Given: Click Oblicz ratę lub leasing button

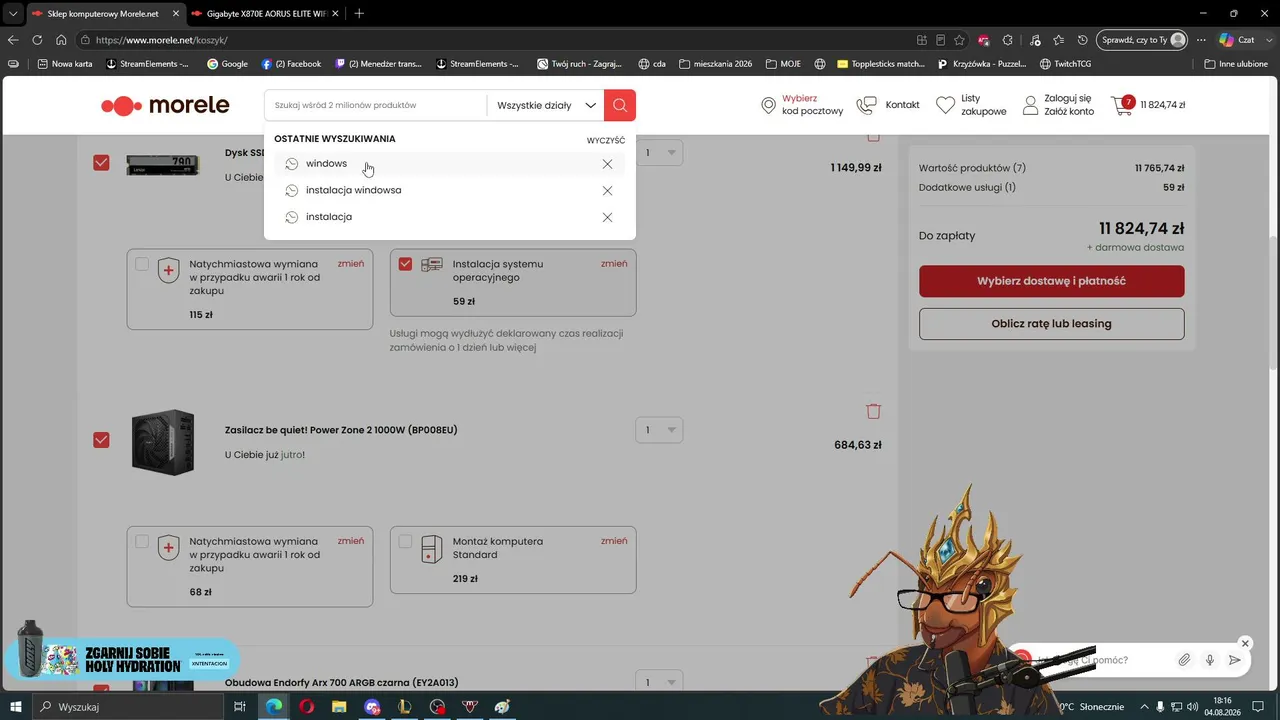Looking at the screenshot, I should coord(1051,324).
